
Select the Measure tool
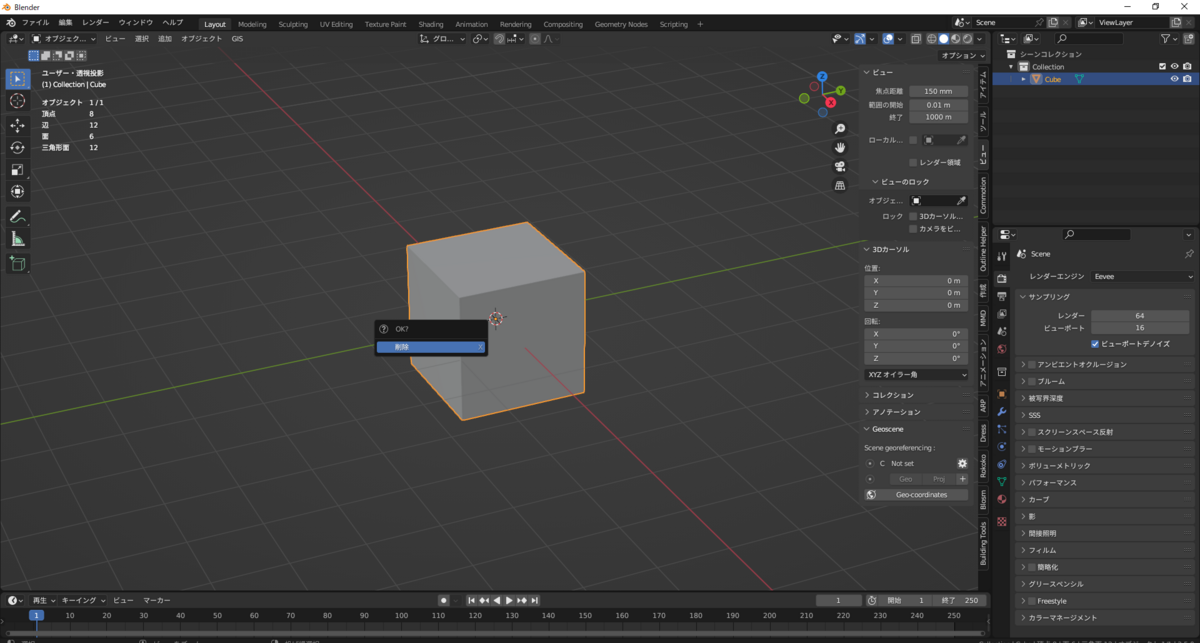tap(17, 239)
